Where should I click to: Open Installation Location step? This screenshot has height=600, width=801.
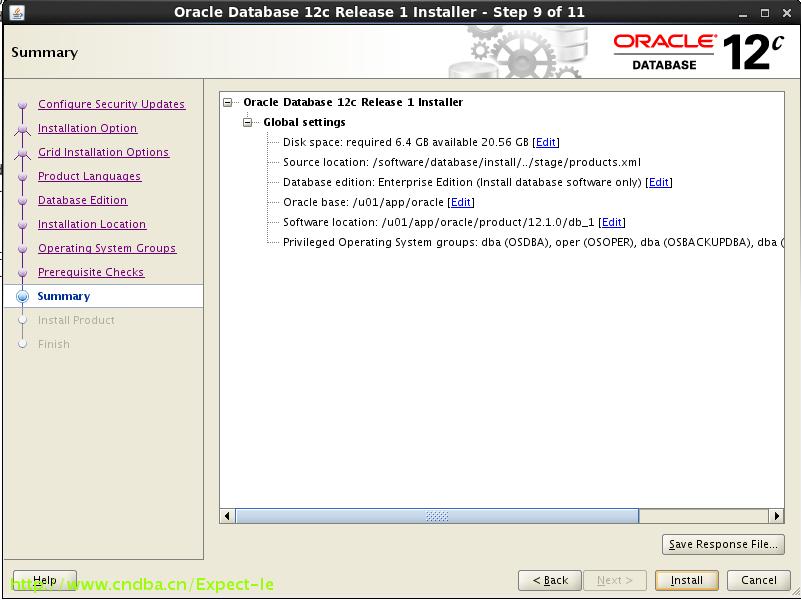click(x=92, y=224)
